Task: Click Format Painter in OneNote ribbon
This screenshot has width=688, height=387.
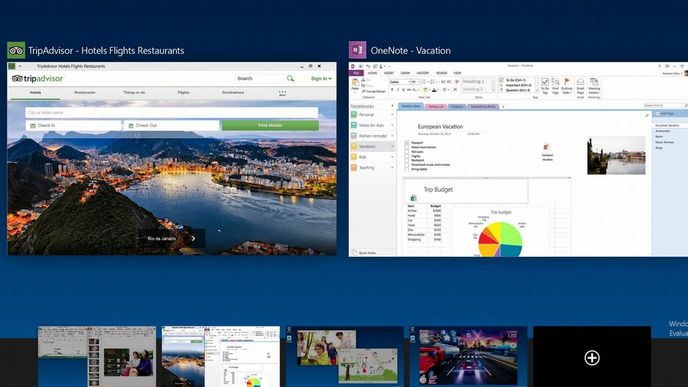Action: click(373, 91)
